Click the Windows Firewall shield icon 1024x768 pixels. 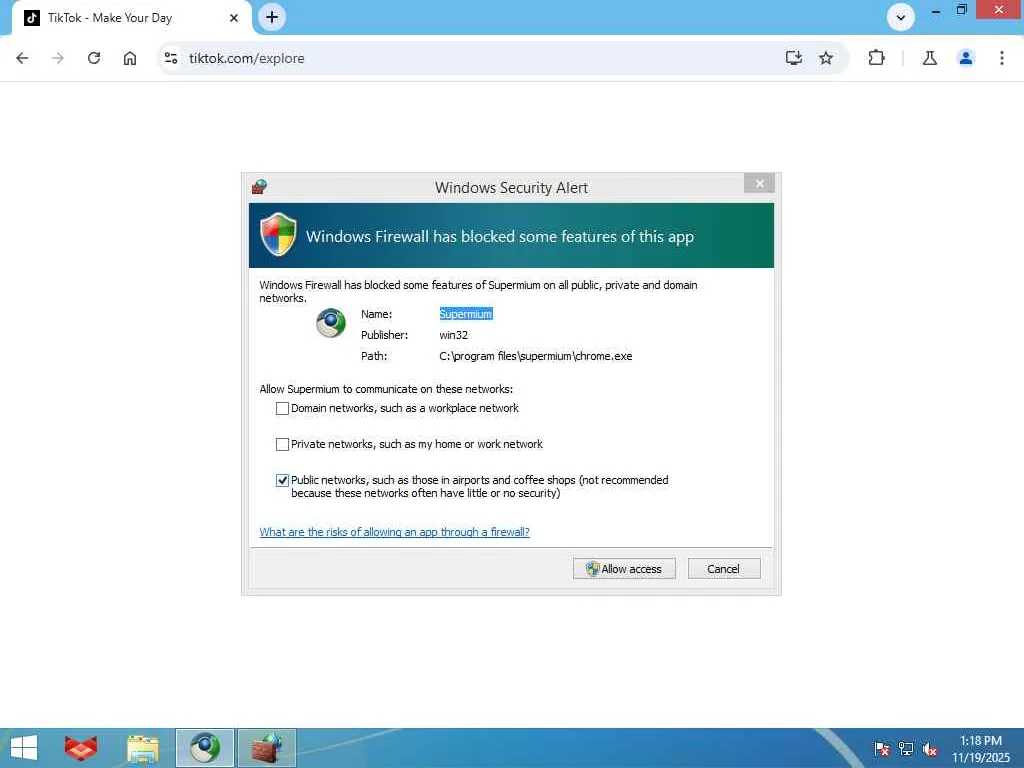tap(278, 234)
